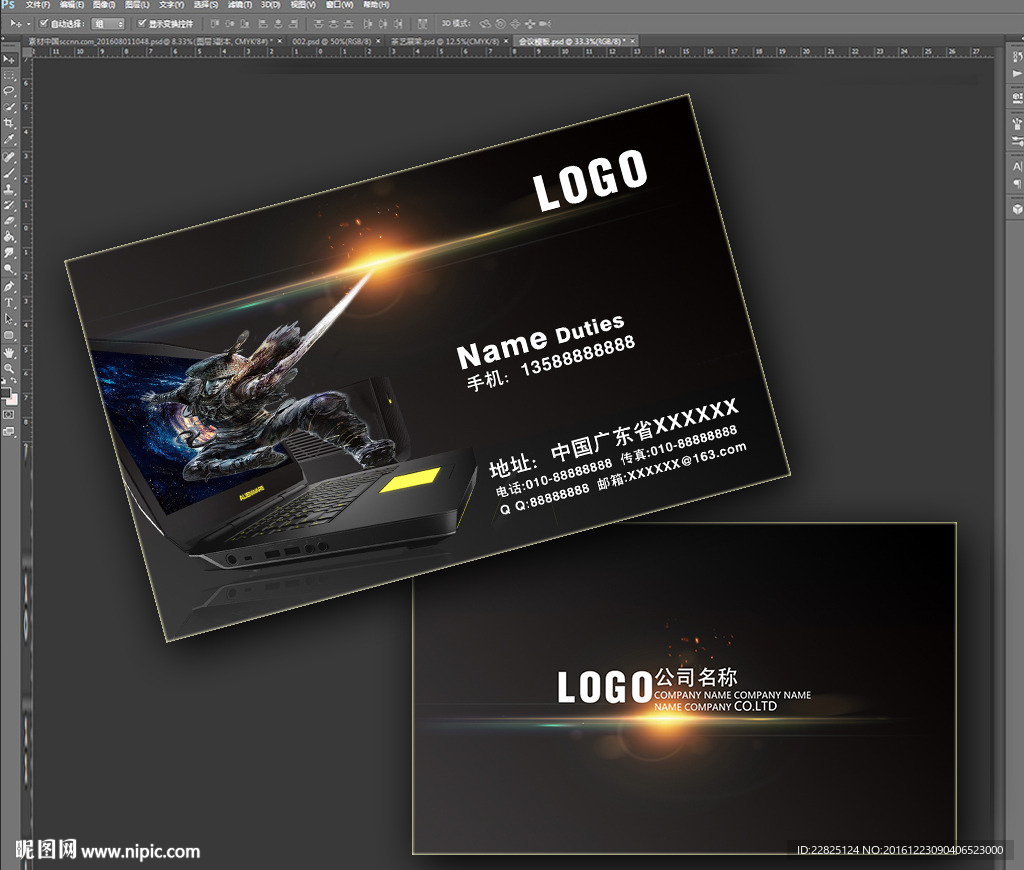Click the 3D rotate mode icon

tap(485, 24)
